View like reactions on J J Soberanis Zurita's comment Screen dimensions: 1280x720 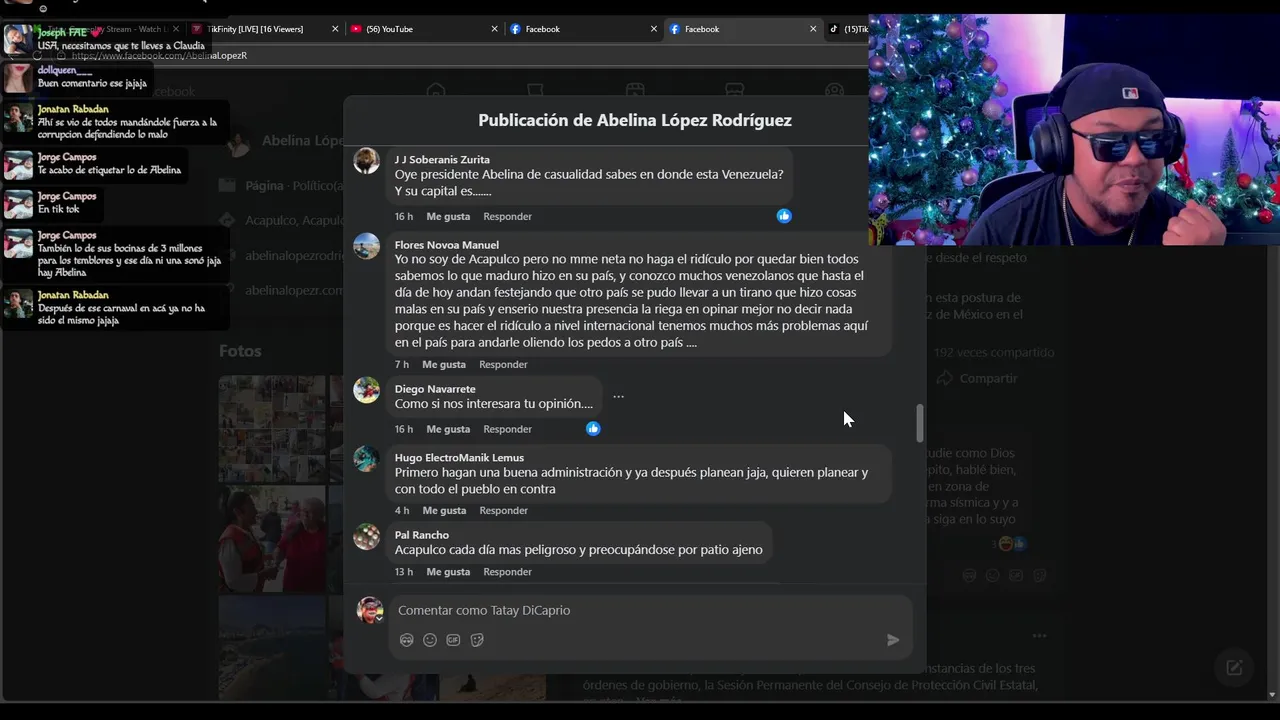pos(784,216)
